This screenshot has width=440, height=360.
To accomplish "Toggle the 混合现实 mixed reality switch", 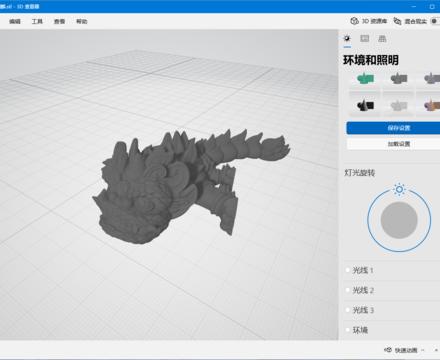I will coord(435,21).
